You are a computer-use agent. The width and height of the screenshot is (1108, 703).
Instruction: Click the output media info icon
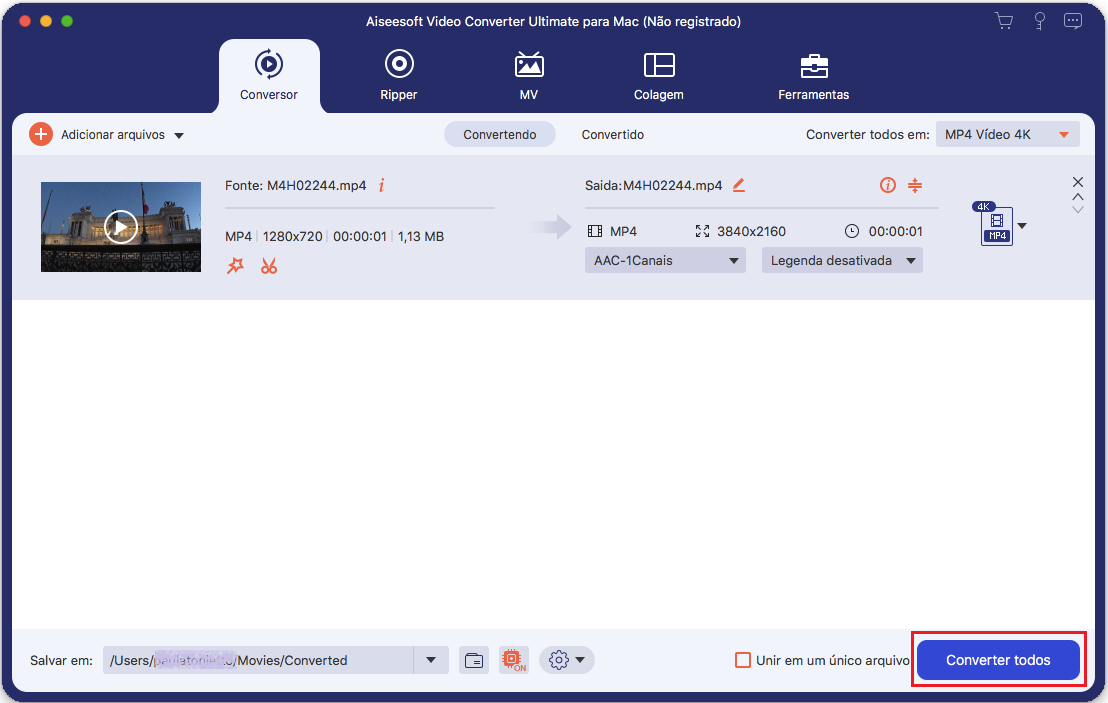click(887, 185)
